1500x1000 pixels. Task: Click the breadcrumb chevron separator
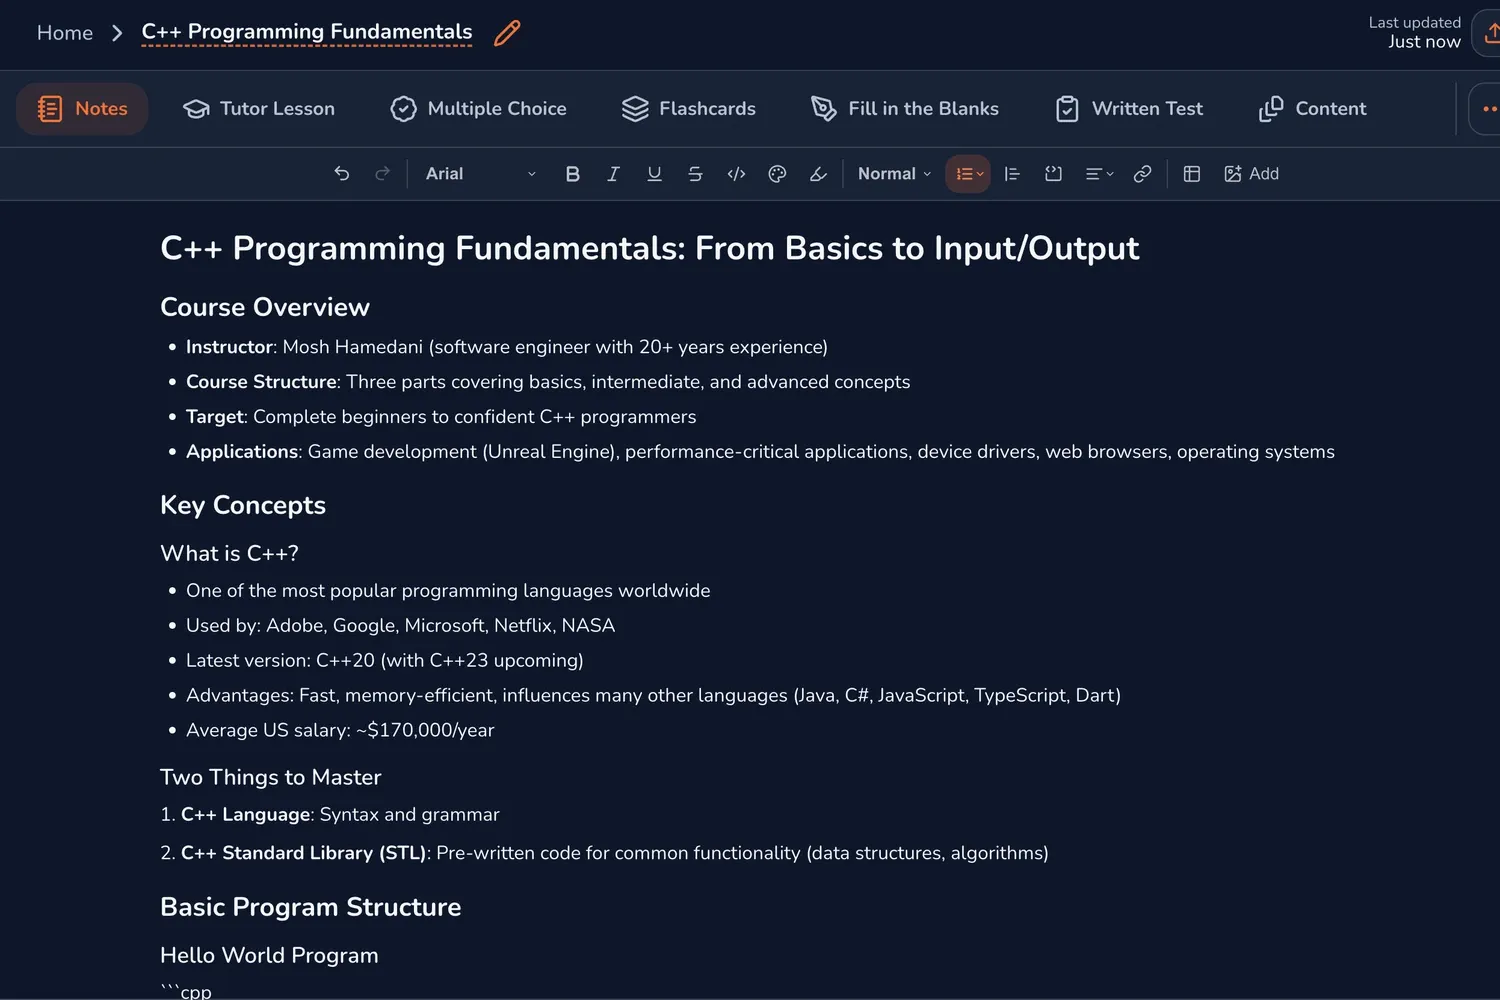coord(117,33)
